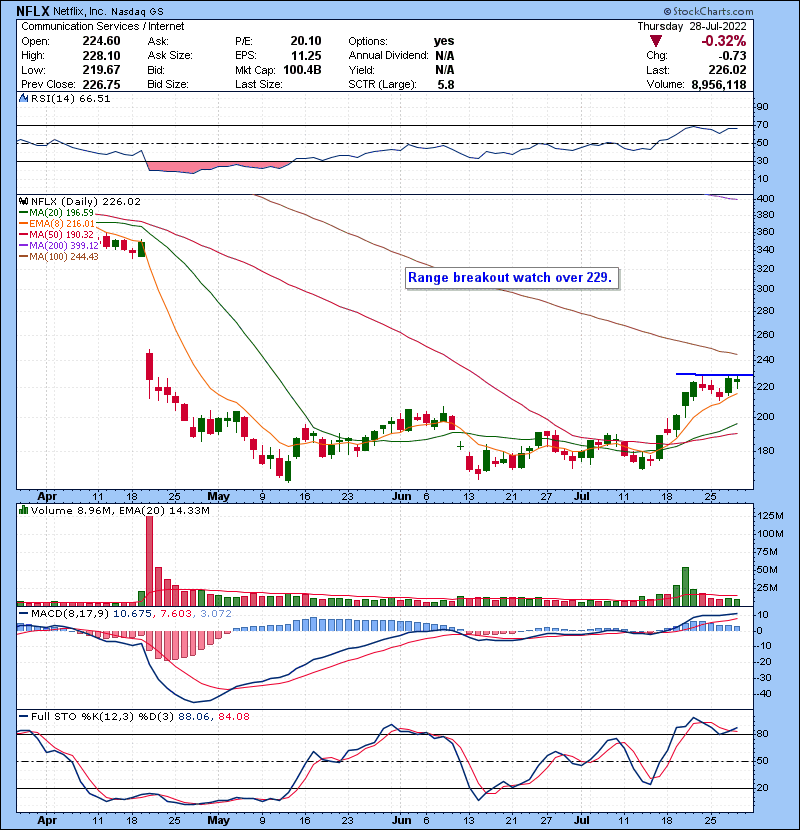
Task: Click the Netflix, Inc. company name
Action: point(80,12)
